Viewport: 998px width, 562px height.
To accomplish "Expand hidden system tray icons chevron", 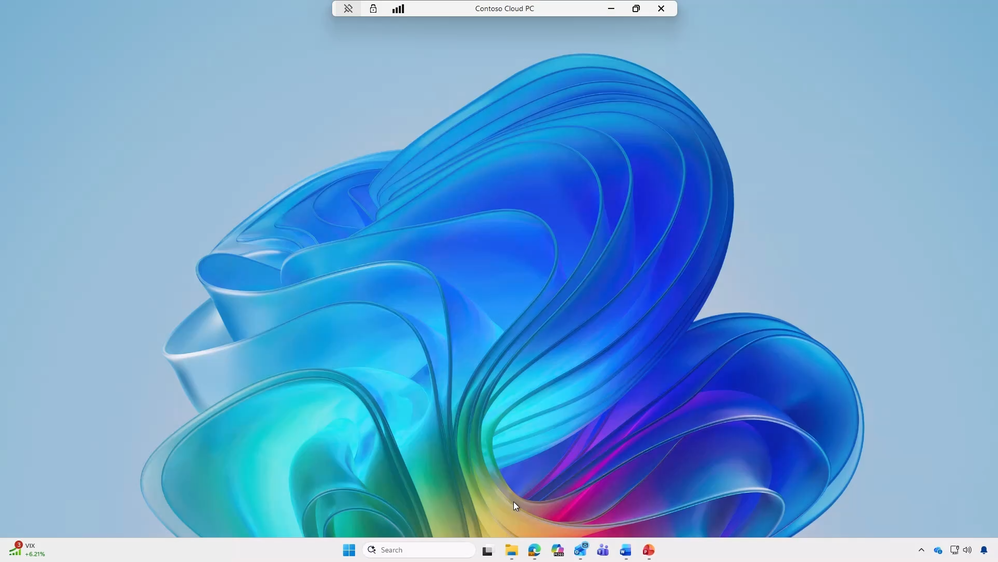I will 921,550.
